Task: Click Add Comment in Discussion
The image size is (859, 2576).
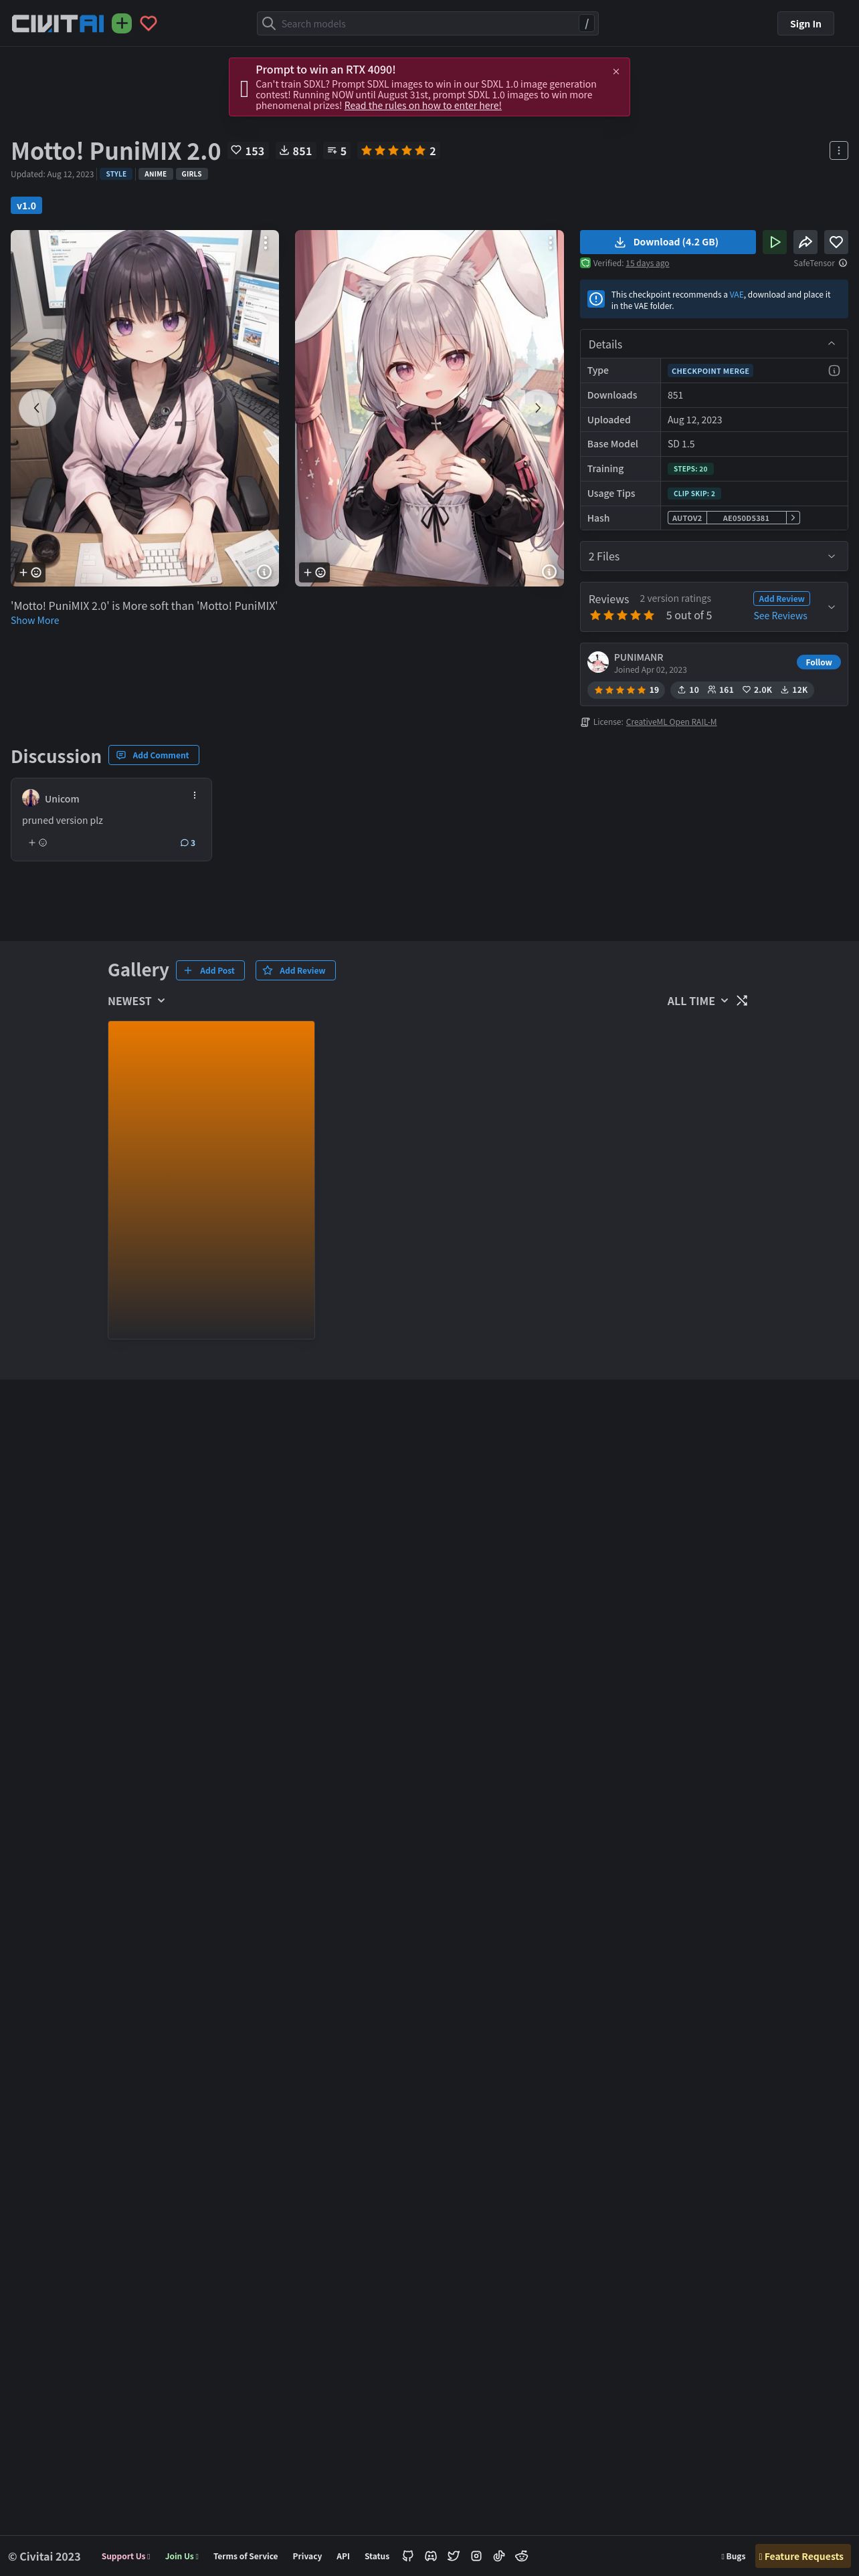Action: coord(153,755)
